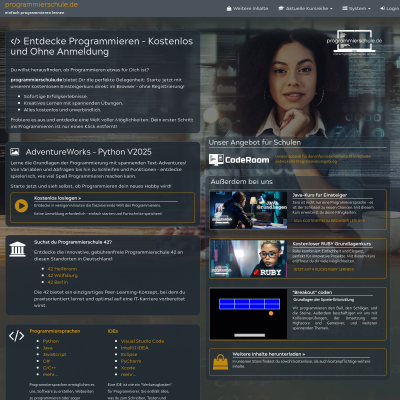
Task: Click the Java link under Programmiersprachen
Action: [48, 348]
